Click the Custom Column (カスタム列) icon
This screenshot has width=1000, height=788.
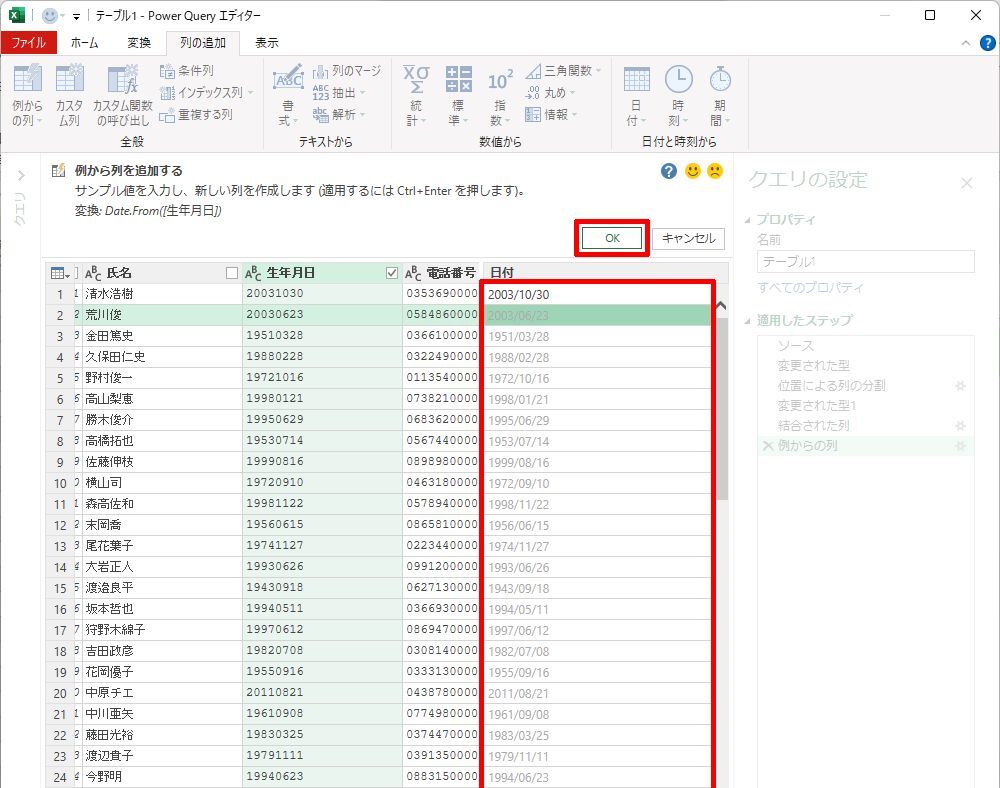tap(69, 80)
